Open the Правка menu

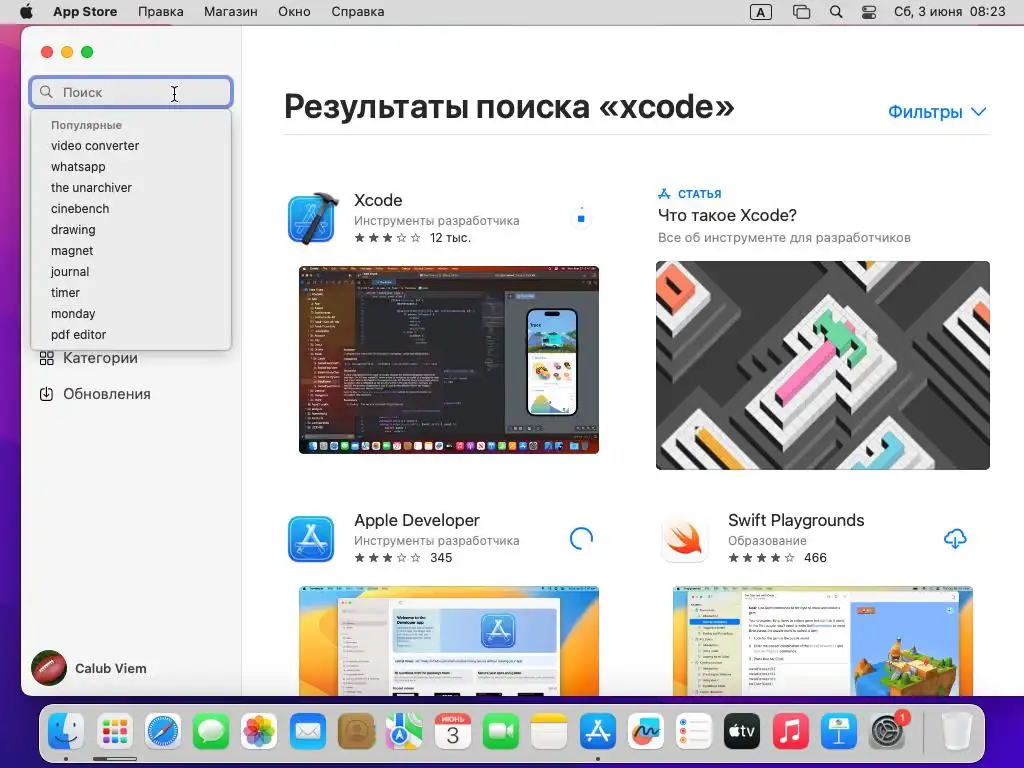(x=161, y=12)
